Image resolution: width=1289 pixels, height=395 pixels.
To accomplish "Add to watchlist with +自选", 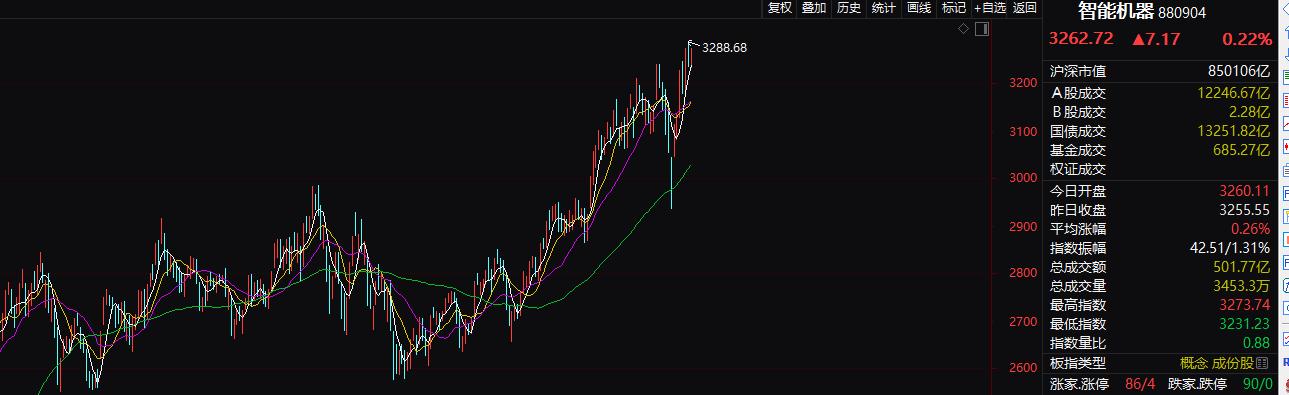I will coord(989,8).
